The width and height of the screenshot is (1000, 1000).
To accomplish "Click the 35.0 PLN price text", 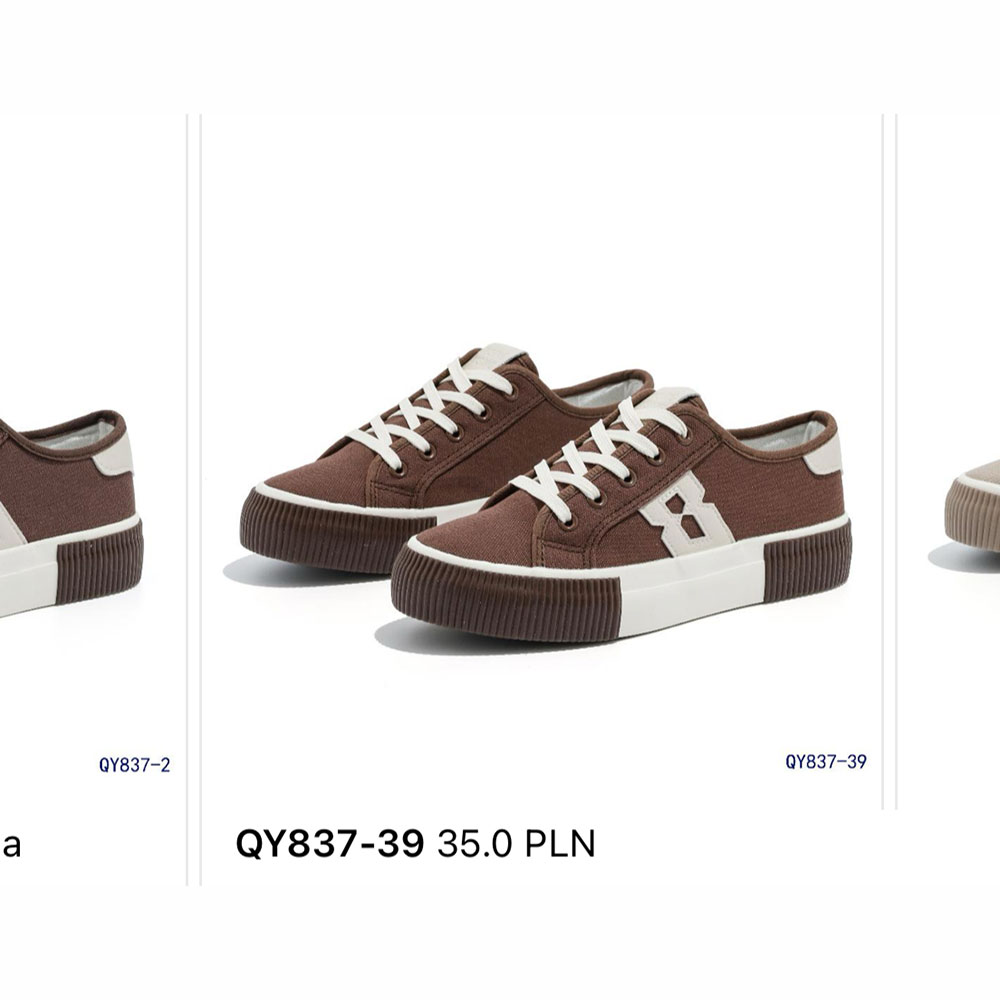I will pos(517,844).
